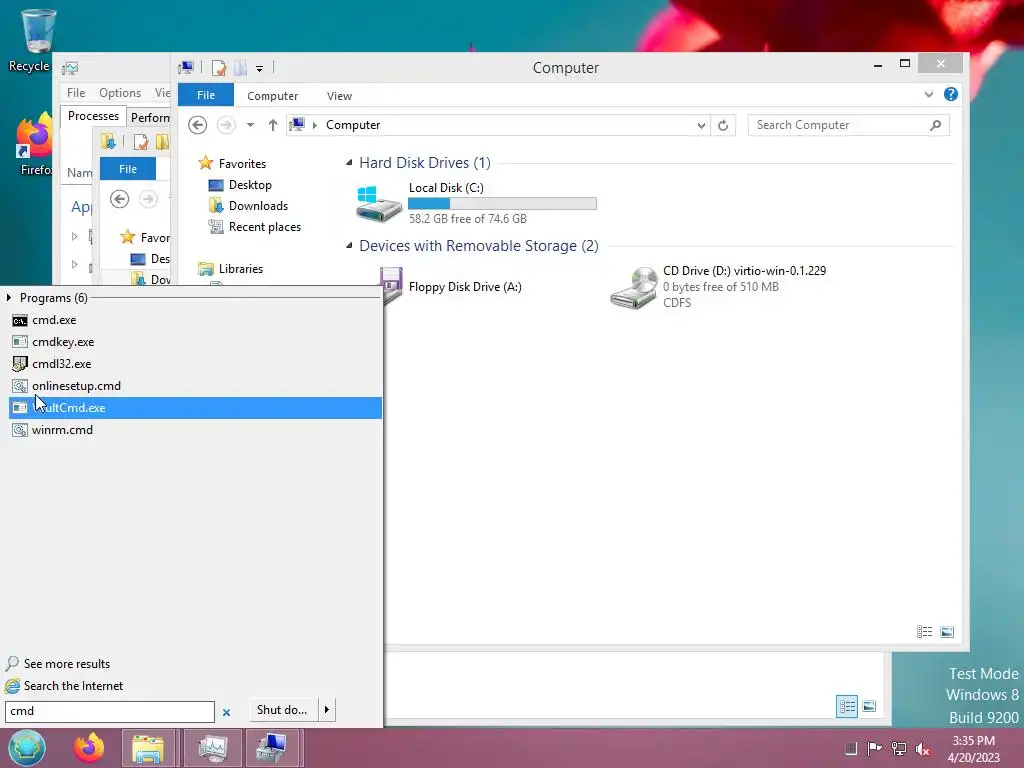The height and width of the screenshot is (768, 1024).
Task: Select Task Manager Processes tab
Action: pyautogui.click(x=93, y=116)
